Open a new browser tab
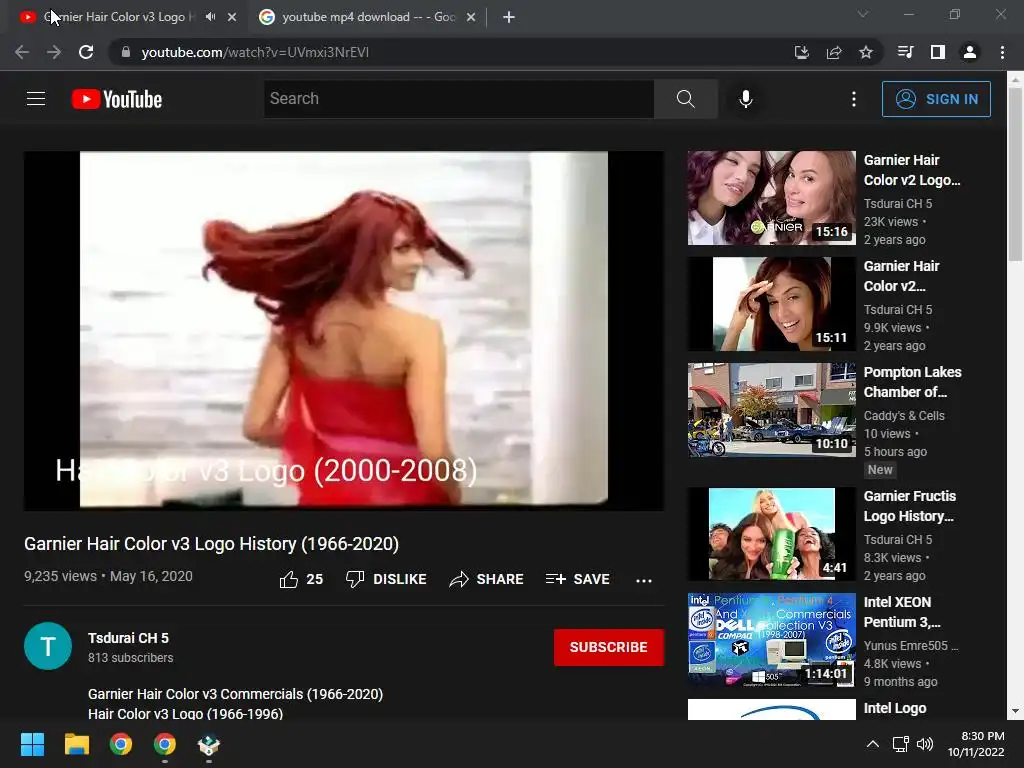The image size is (1024, 768). click(509, 17)
